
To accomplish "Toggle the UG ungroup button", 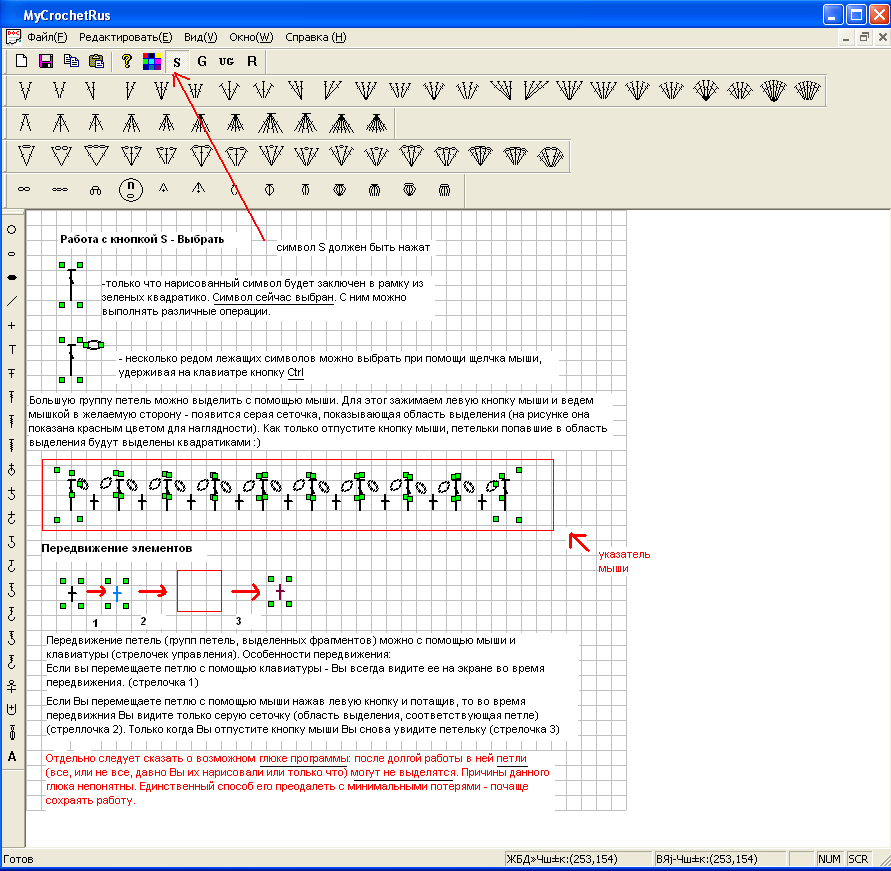I will pyautogui.click(x=226, y=61).
